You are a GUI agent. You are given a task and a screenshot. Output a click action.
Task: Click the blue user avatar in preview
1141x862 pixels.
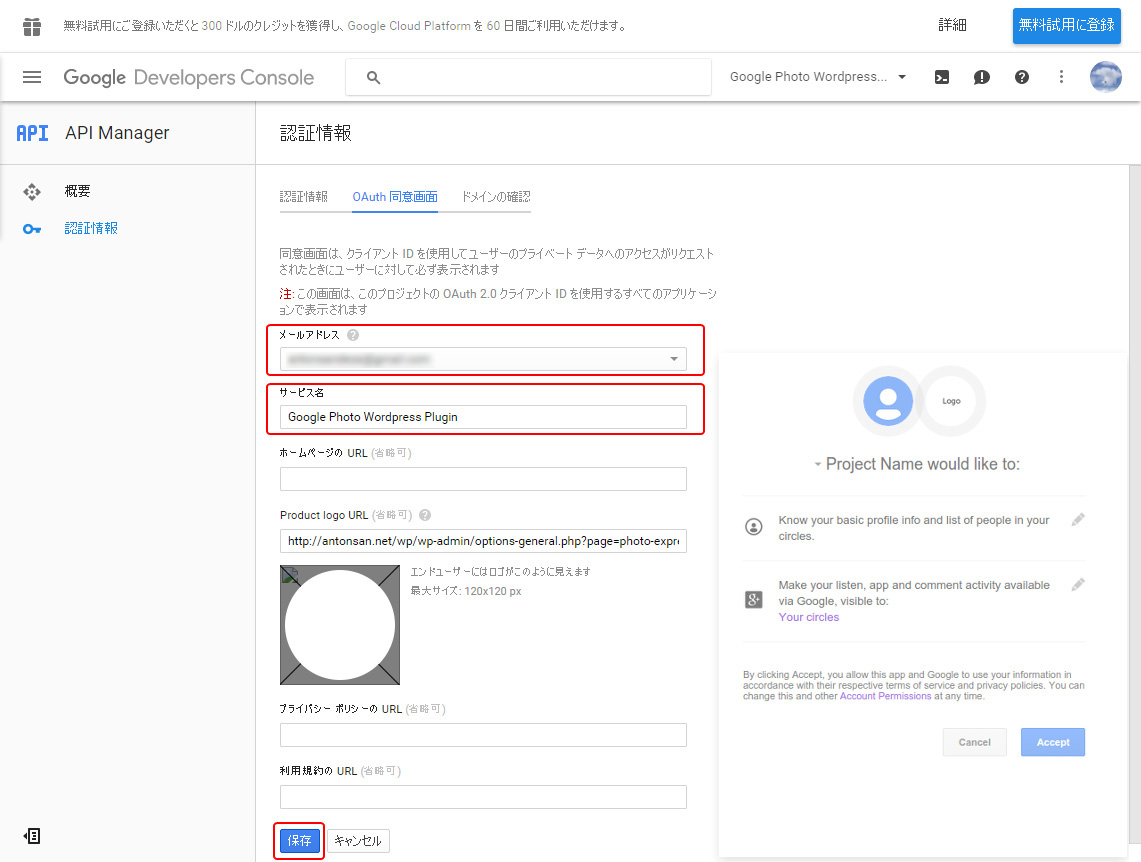coord(888,401)
